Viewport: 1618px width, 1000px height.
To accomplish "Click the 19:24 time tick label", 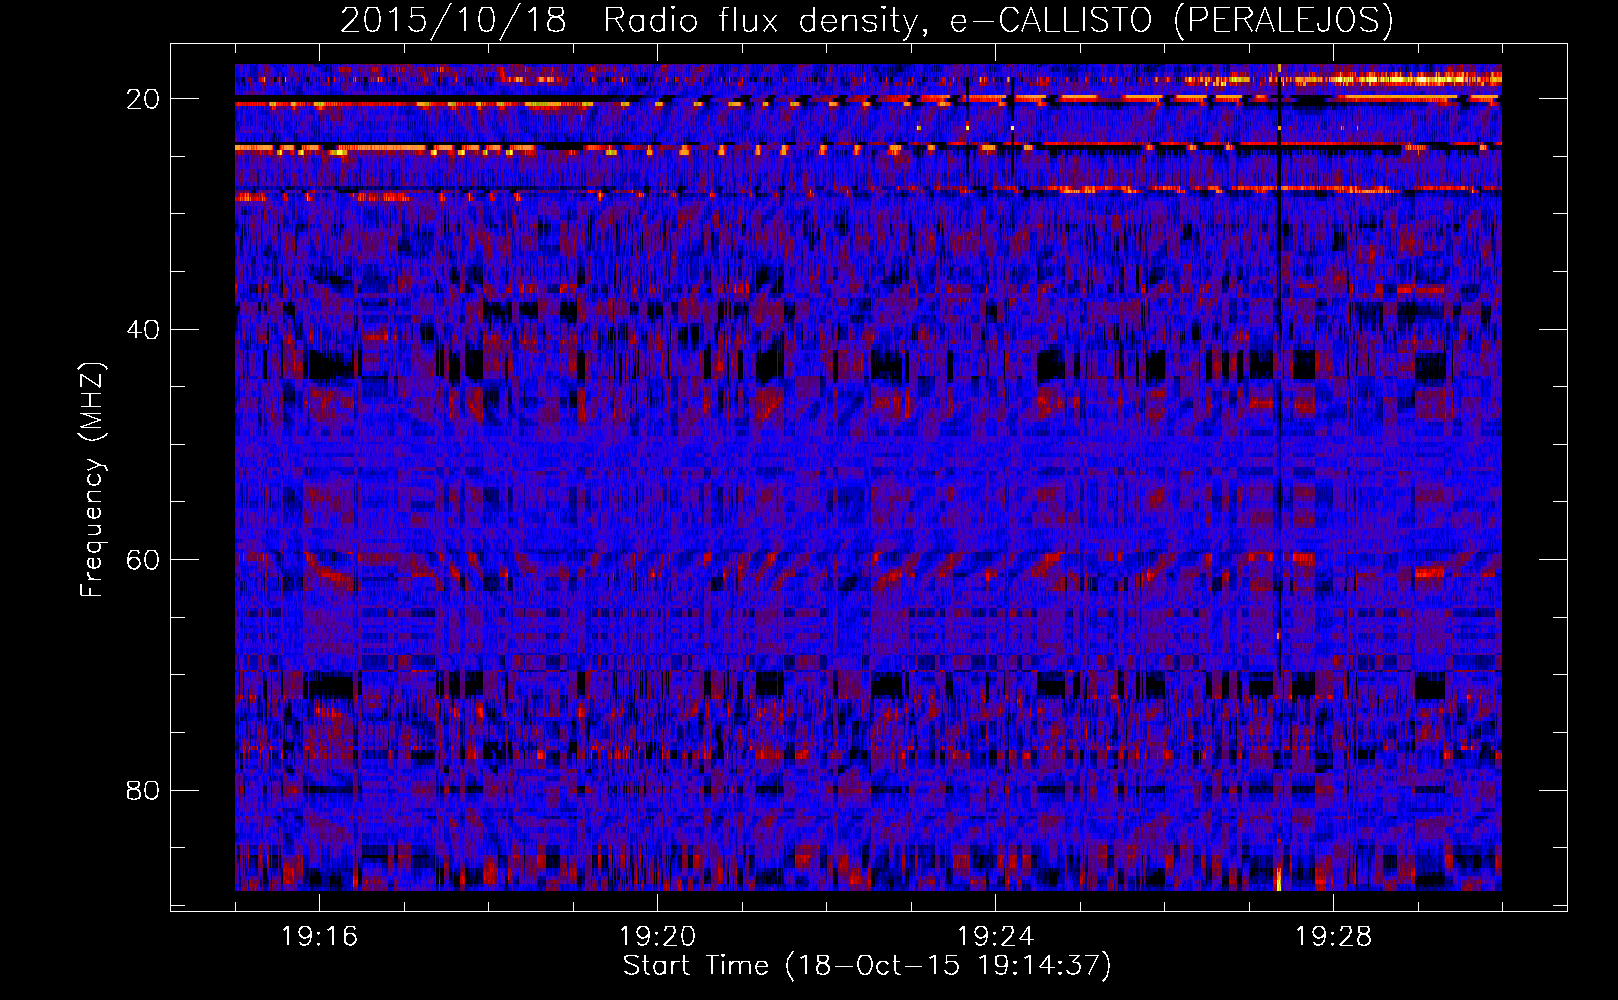I will (995, 937).
